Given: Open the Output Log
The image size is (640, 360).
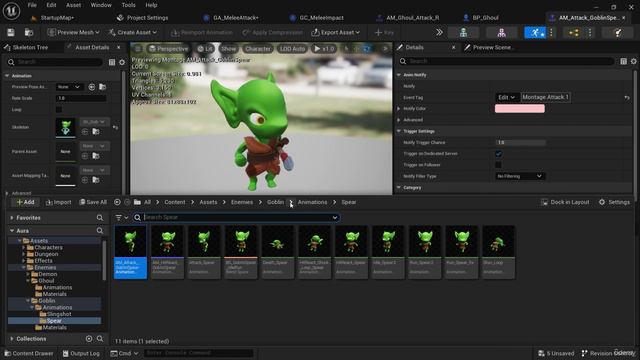Looking at the screenshot, I should pyautogui.click(x=81, y=353).
